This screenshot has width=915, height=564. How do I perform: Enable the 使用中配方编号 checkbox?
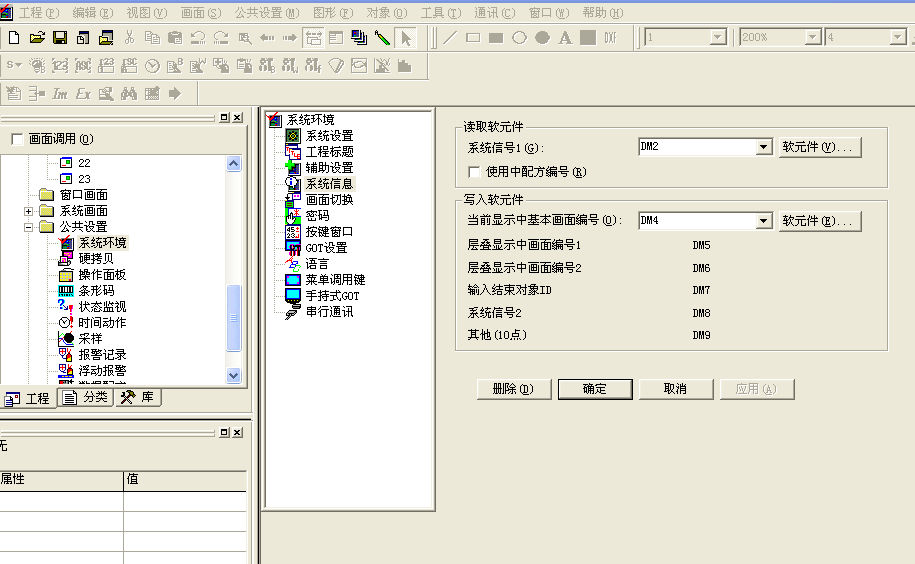(475, 172)
